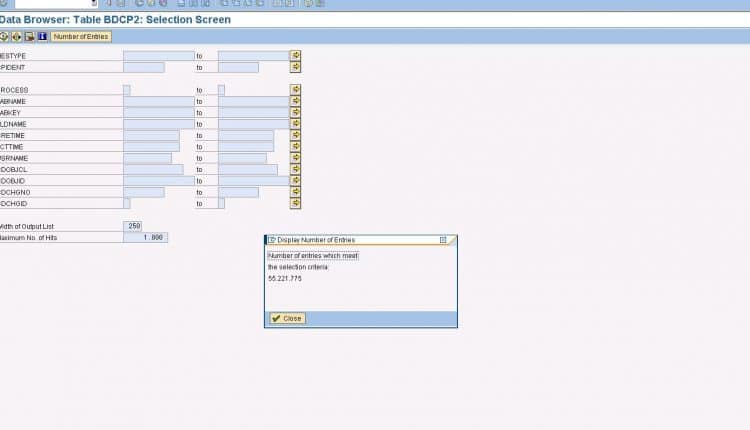Focus the FLDNAME lower-value input field
The height and width of the screenshot is (430, 750).
click(x=159, y=124)
